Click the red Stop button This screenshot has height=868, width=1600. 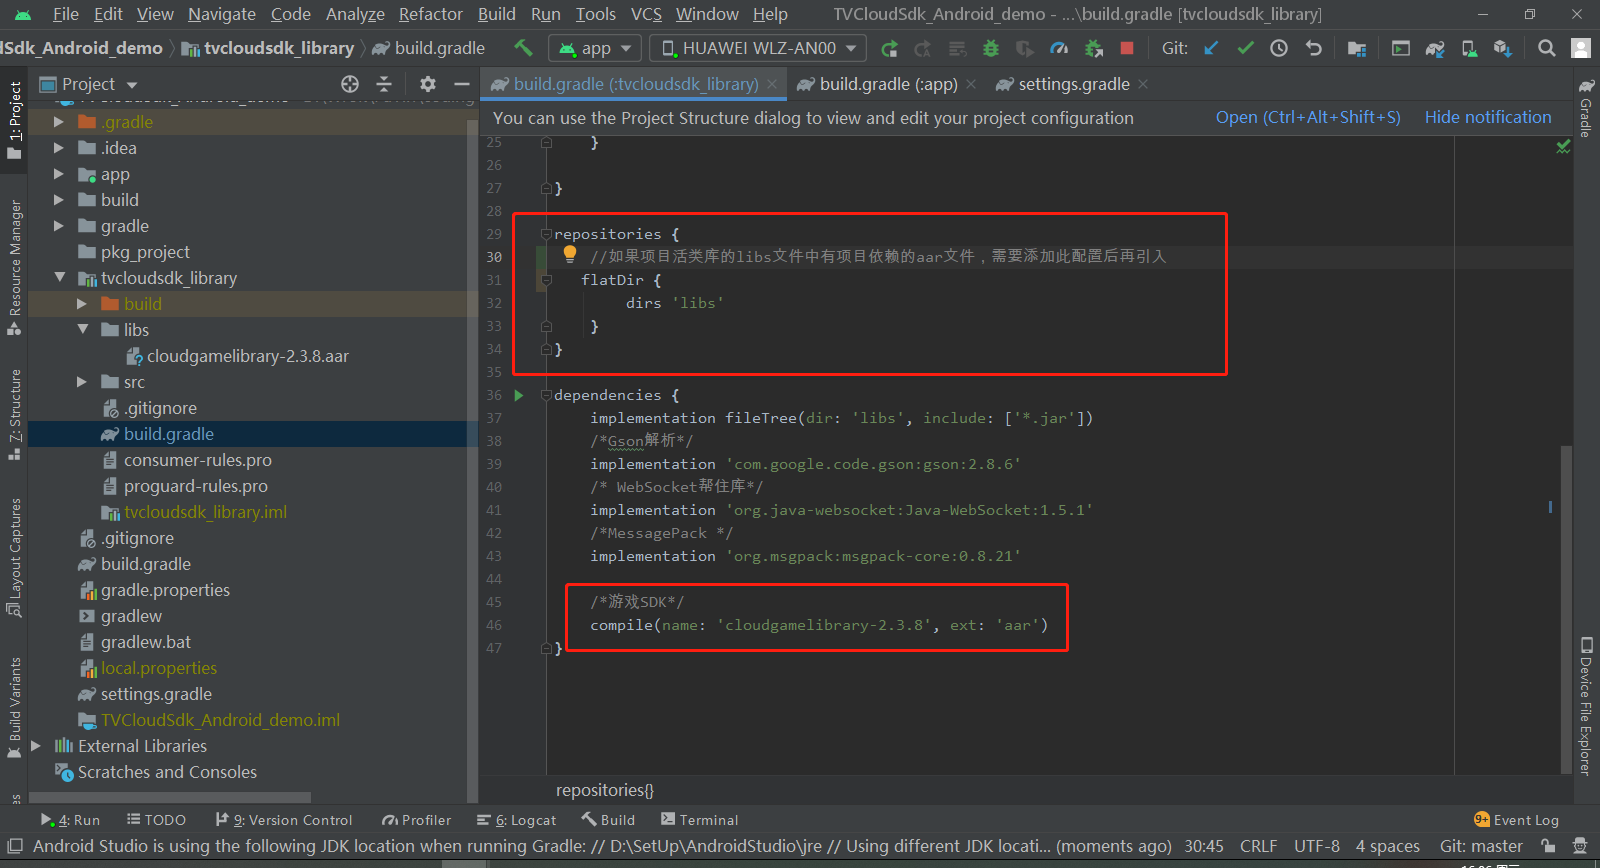click(x=1127, y=48)
